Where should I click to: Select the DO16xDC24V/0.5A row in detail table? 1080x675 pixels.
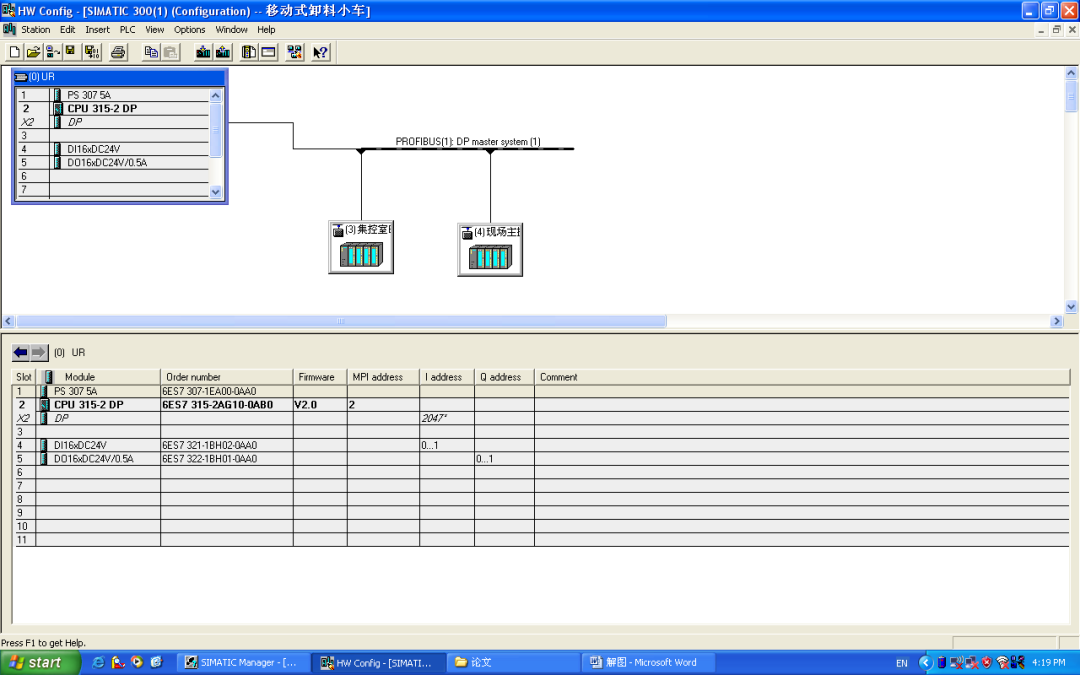[x=542, y=459]
